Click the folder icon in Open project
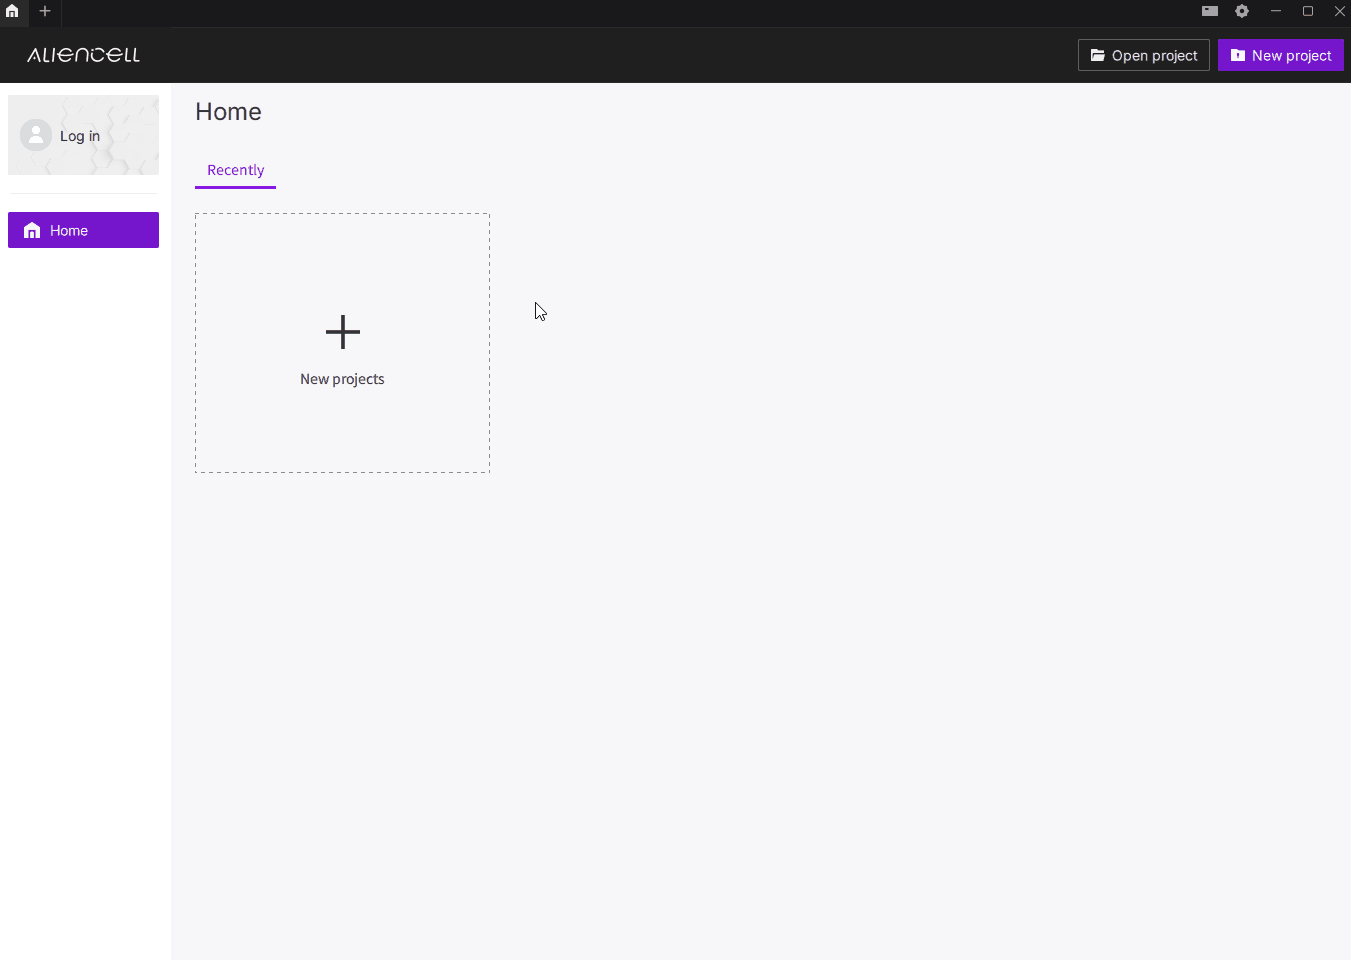The width and height of the screenshot is (1351, 960). (1097, 55)
